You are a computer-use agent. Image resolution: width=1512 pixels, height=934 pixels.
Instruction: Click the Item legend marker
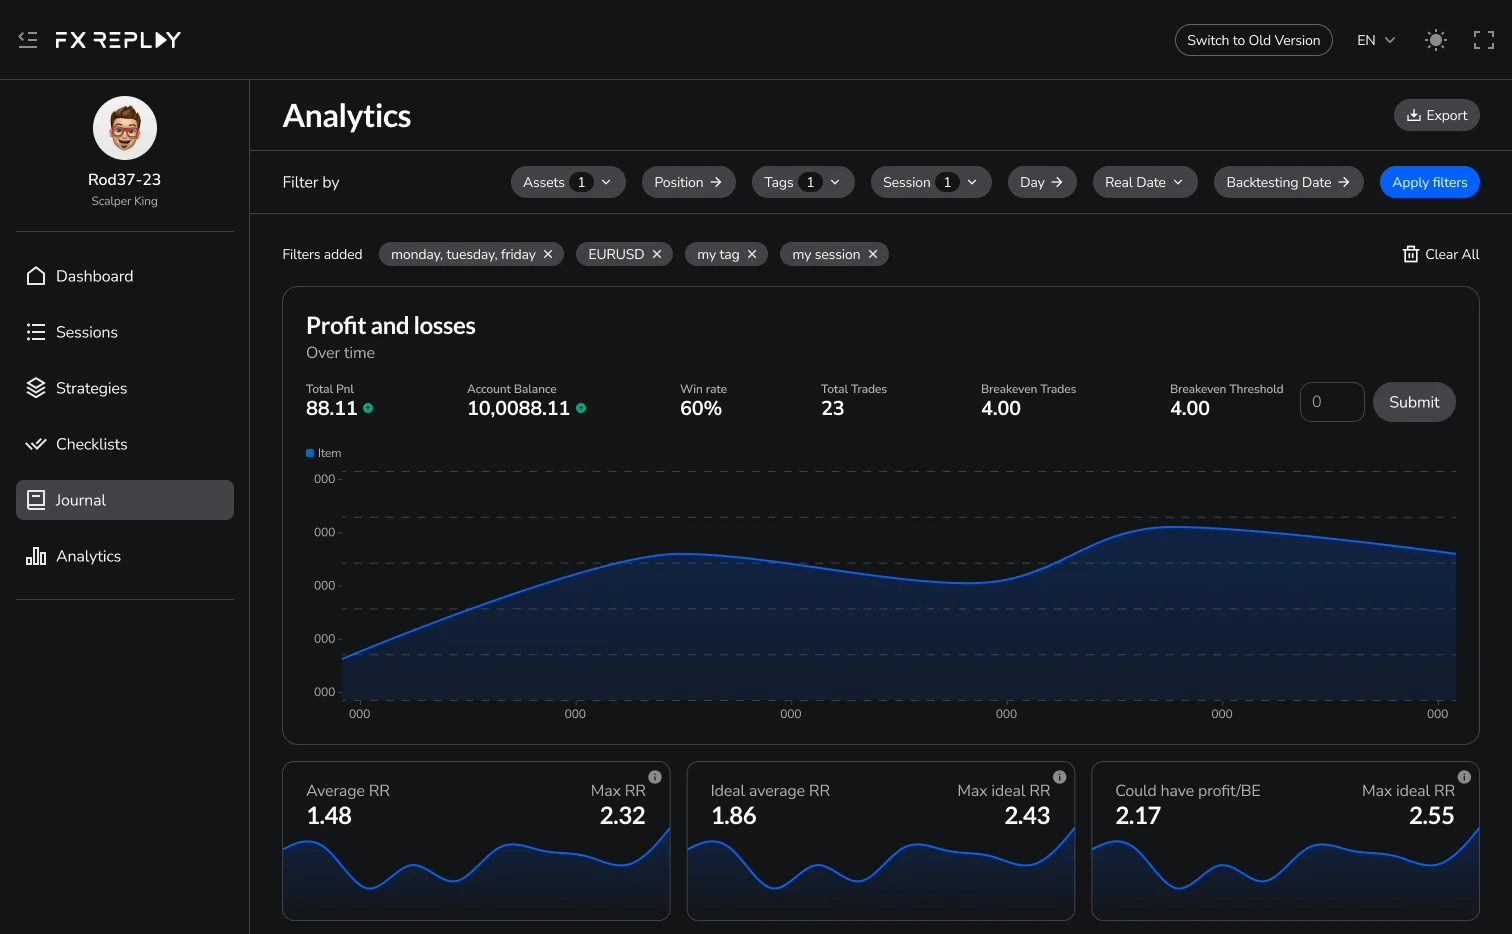point(310,453)
